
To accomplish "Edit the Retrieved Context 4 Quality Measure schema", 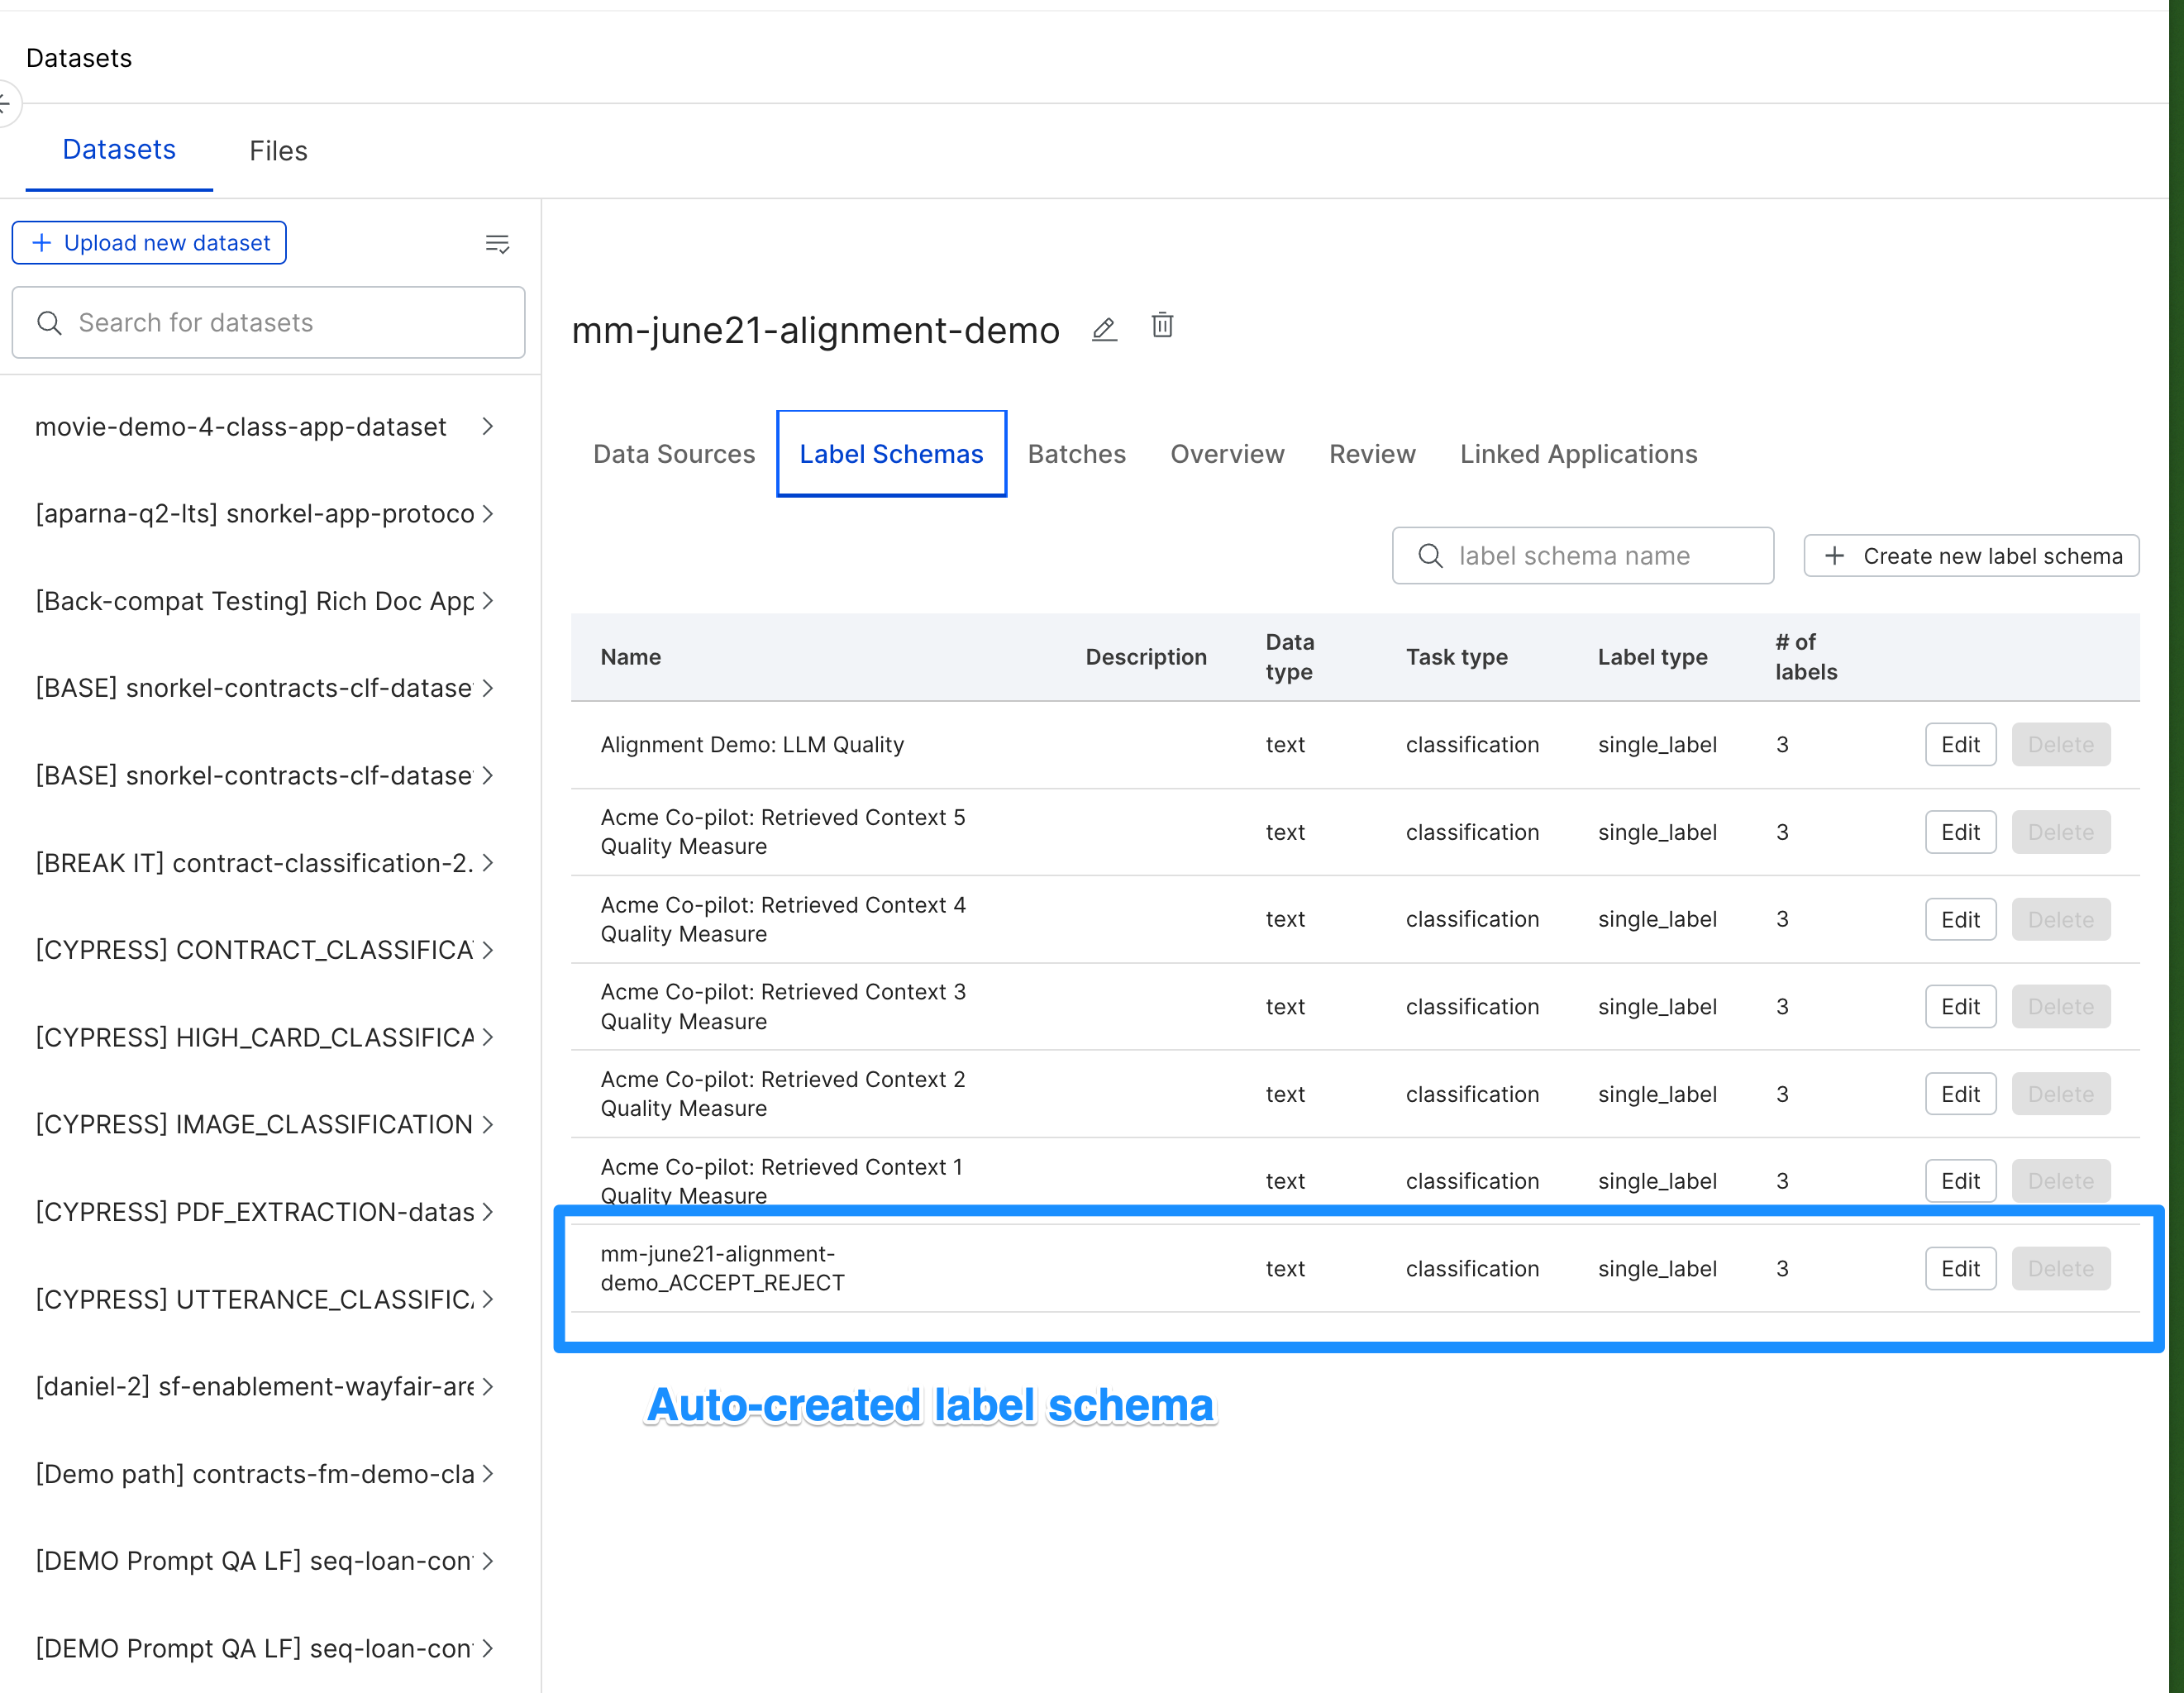I will (x=1960, y=919).
